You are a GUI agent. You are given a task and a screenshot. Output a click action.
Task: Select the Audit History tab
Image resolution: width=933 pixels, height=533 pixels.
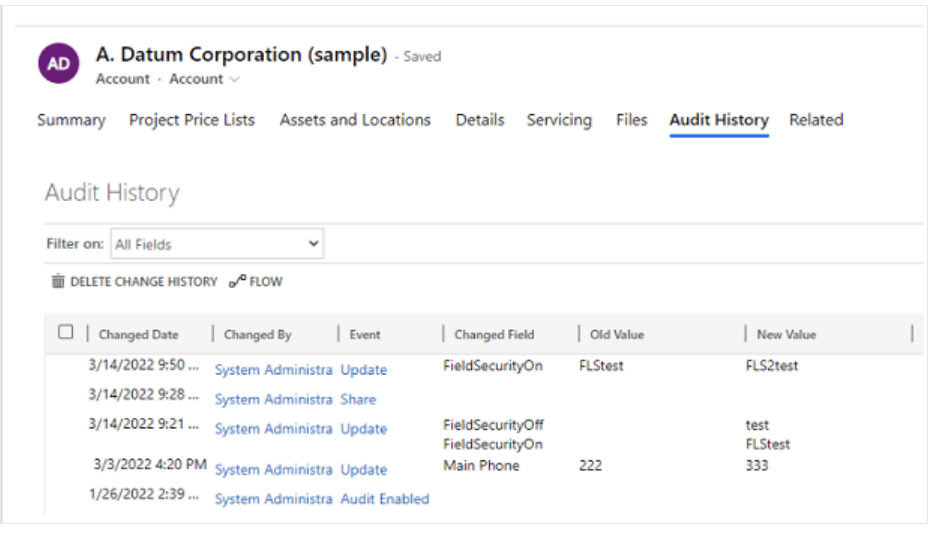pos(719,120)
